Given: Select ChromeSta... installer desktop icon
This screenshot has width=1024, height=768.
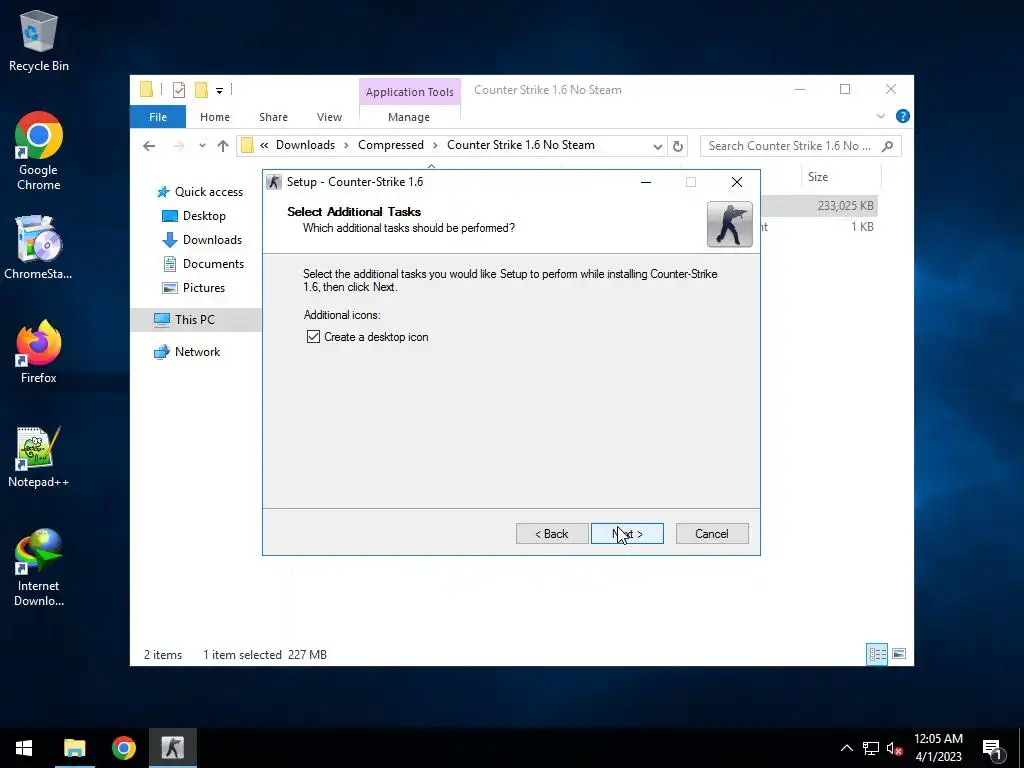Looking at the screenshot, I should coord(38,248).
